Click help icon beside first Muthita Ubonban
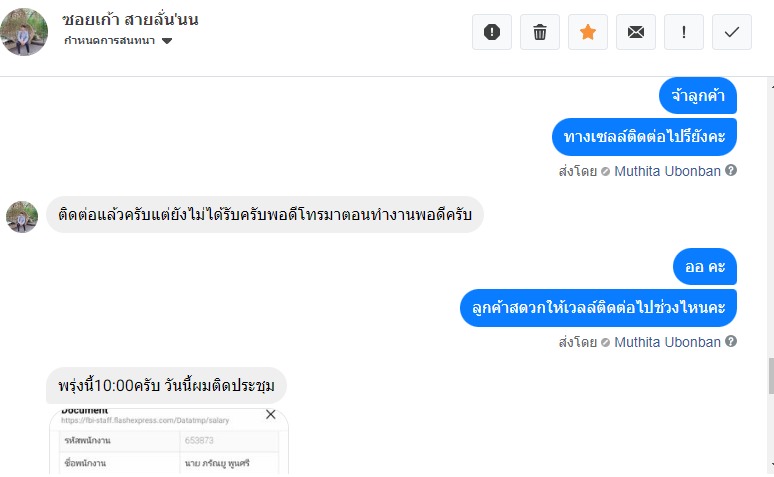The height and width of the screenshot is (477, 774). point(731,170)
